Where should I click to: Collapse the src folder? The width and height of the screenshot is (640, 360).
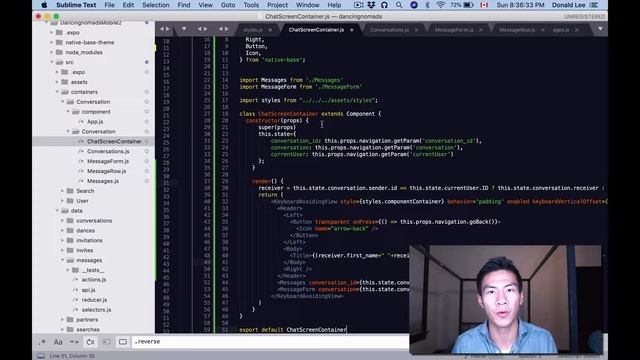[x=52, y=62]
